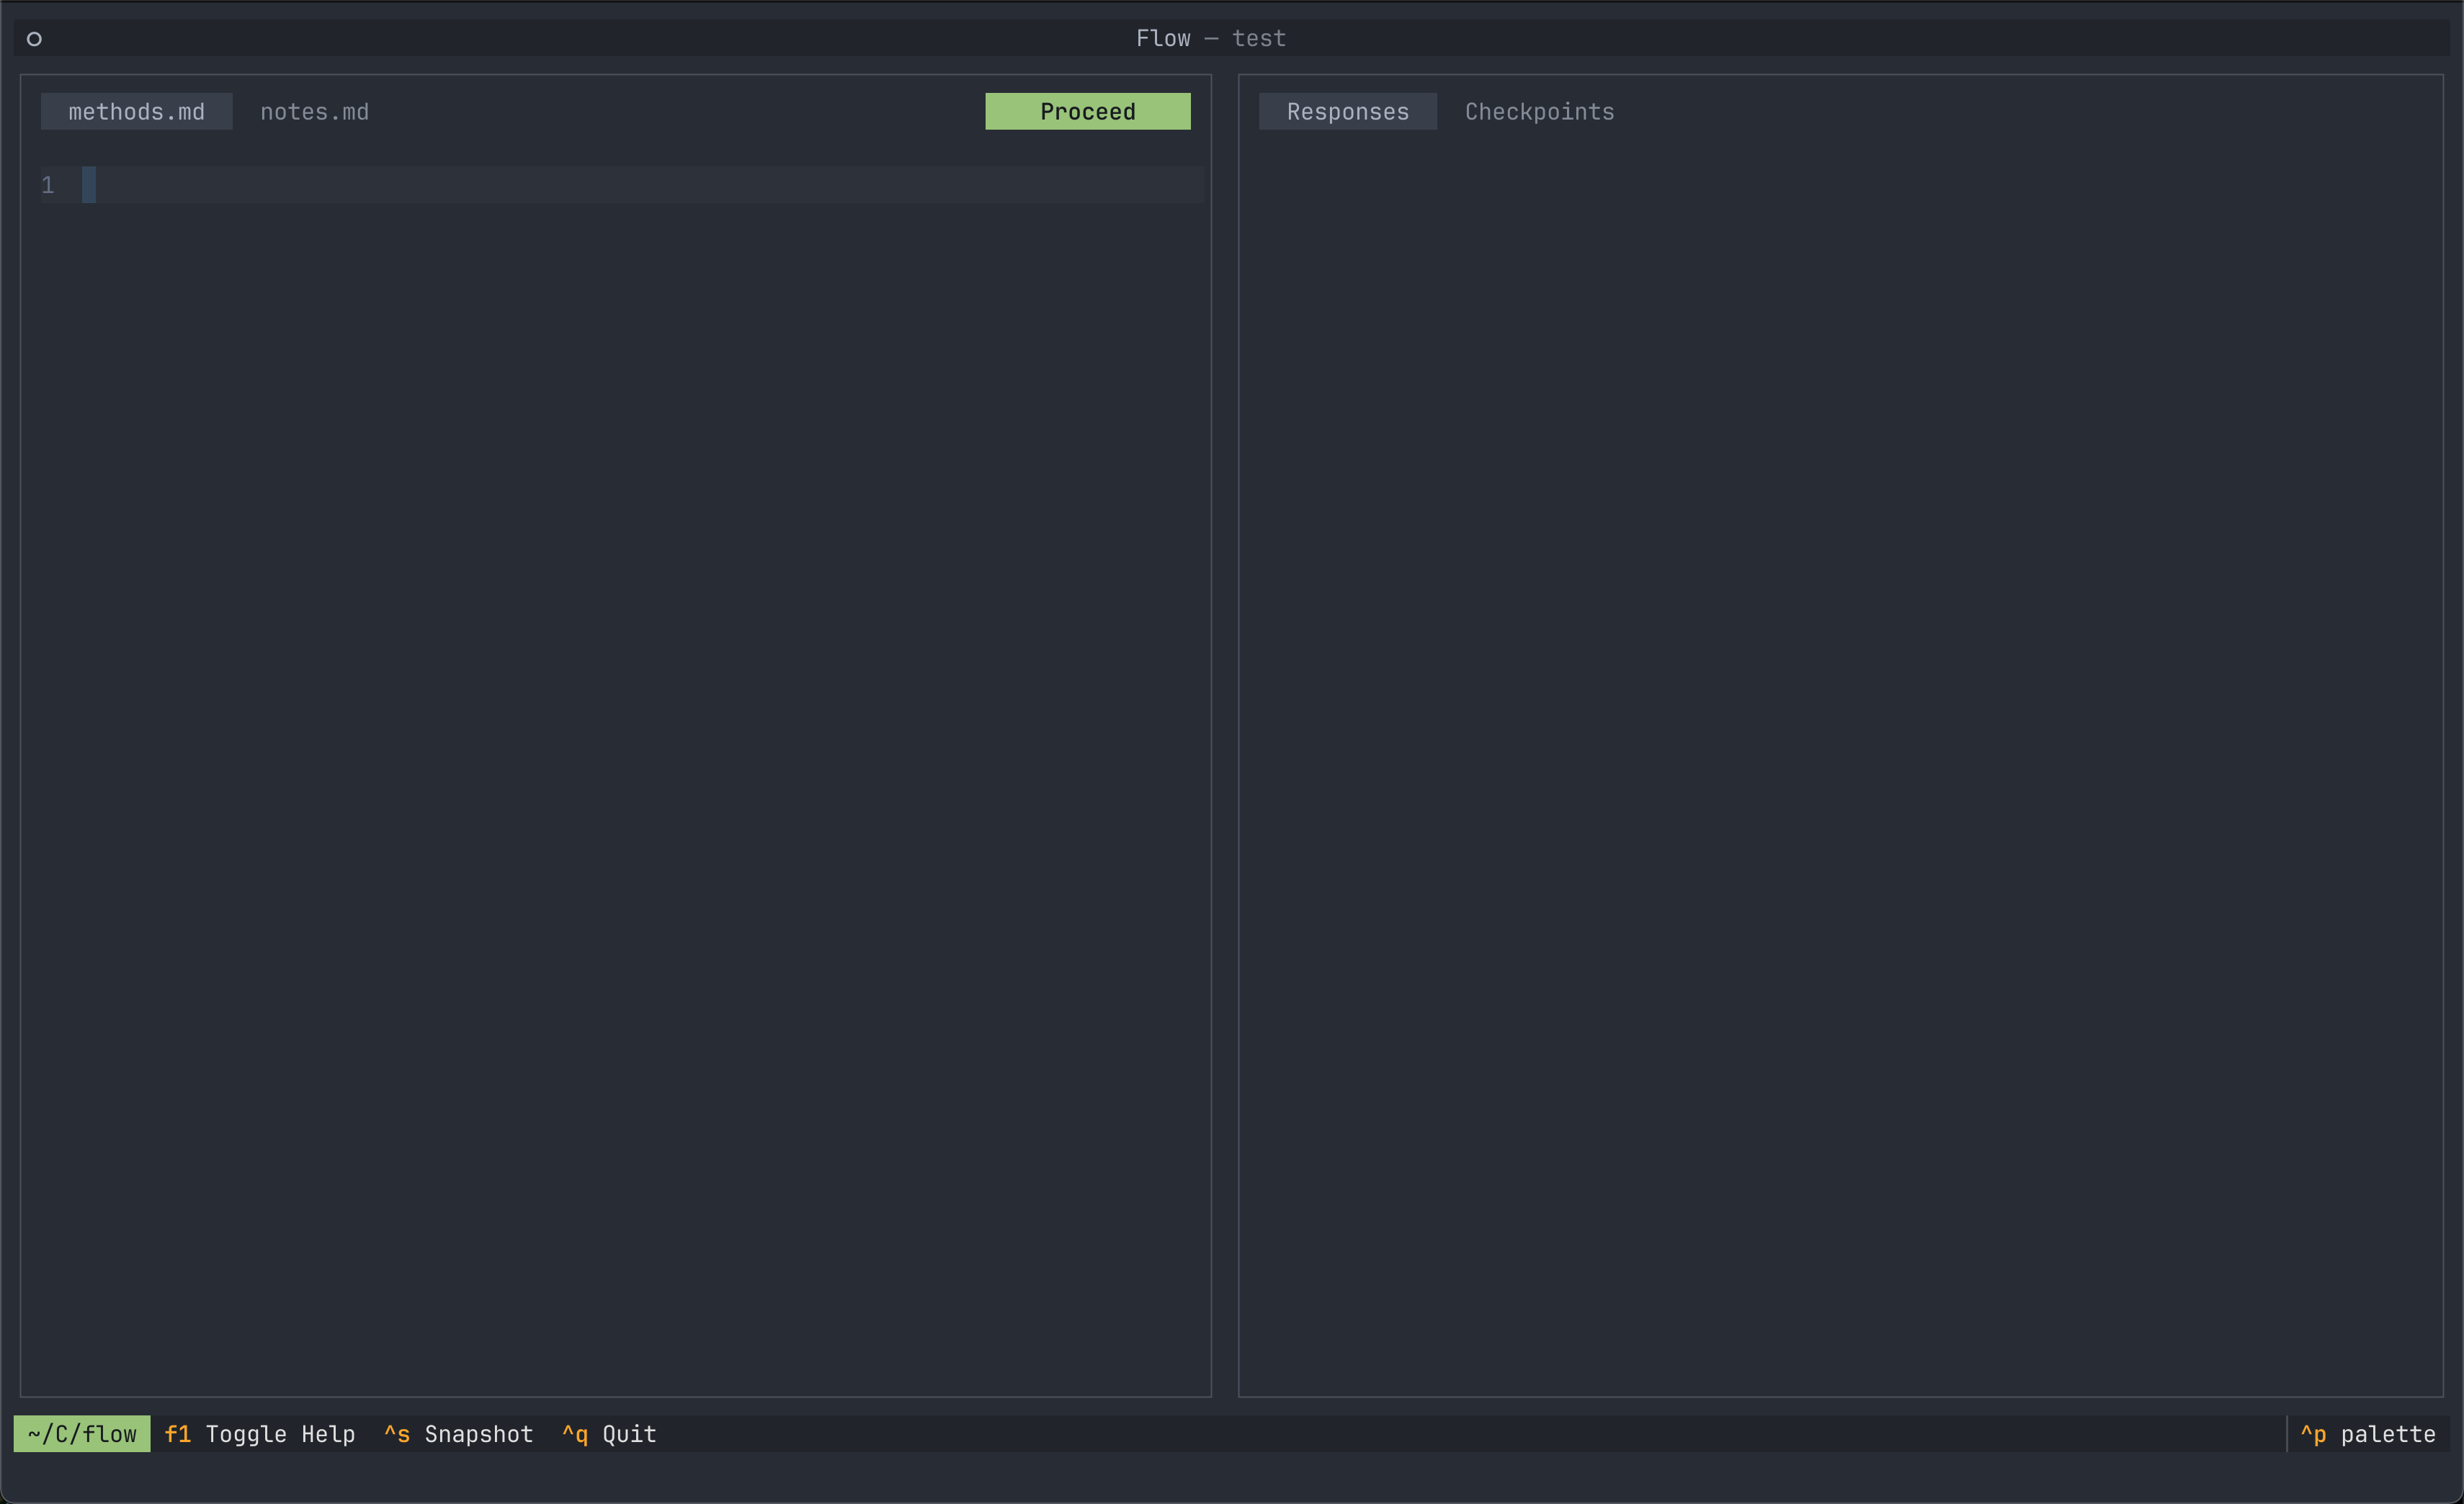Image resolution: width=2464 pixels, height=1504 pixels.
Task: Switch to the Checkpoints tab
Action: pyautogui.click(x=1539, y=111)
